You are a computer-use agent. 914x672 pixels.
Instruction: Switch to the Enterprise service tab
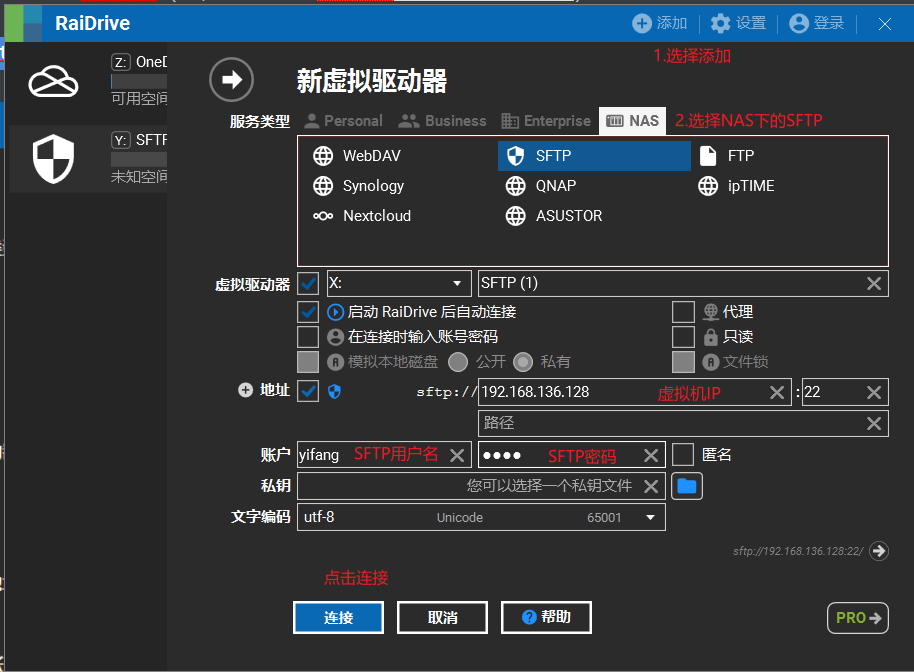546,121
